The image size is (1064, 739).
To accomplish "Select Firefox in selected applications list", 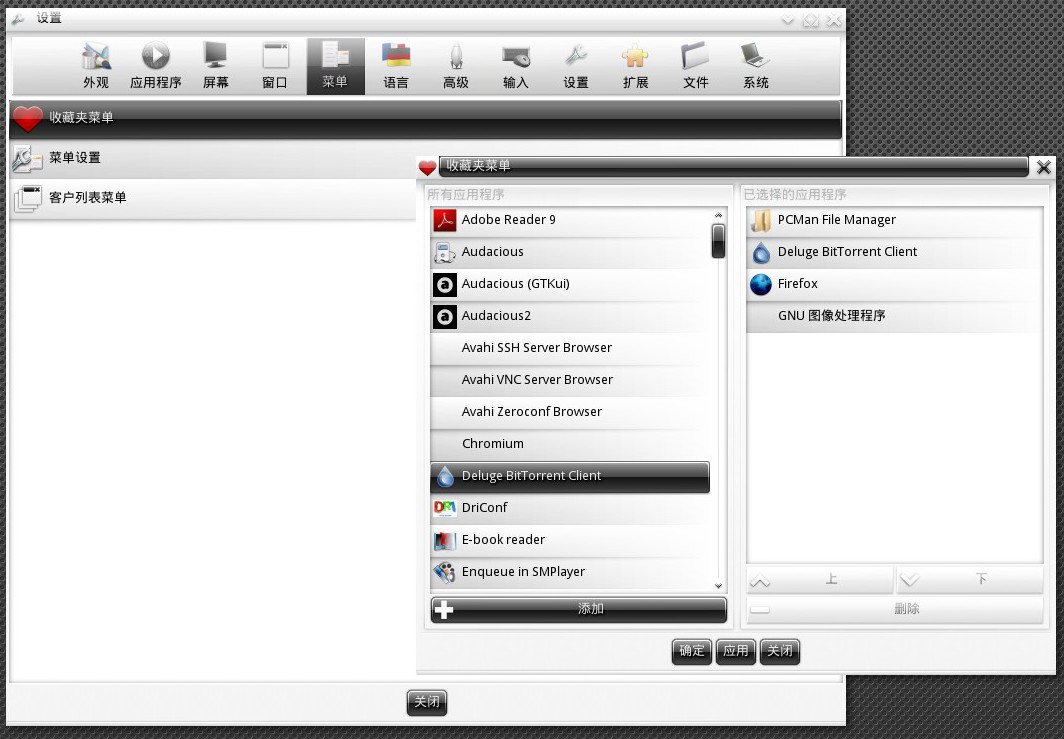I will [894, 284].
